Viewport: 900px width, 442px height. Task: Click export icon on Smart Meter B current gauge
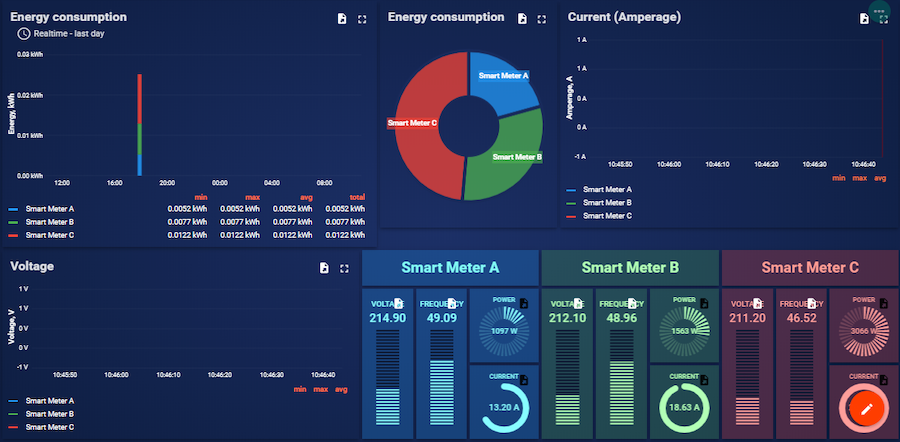(x=704, y=380)
